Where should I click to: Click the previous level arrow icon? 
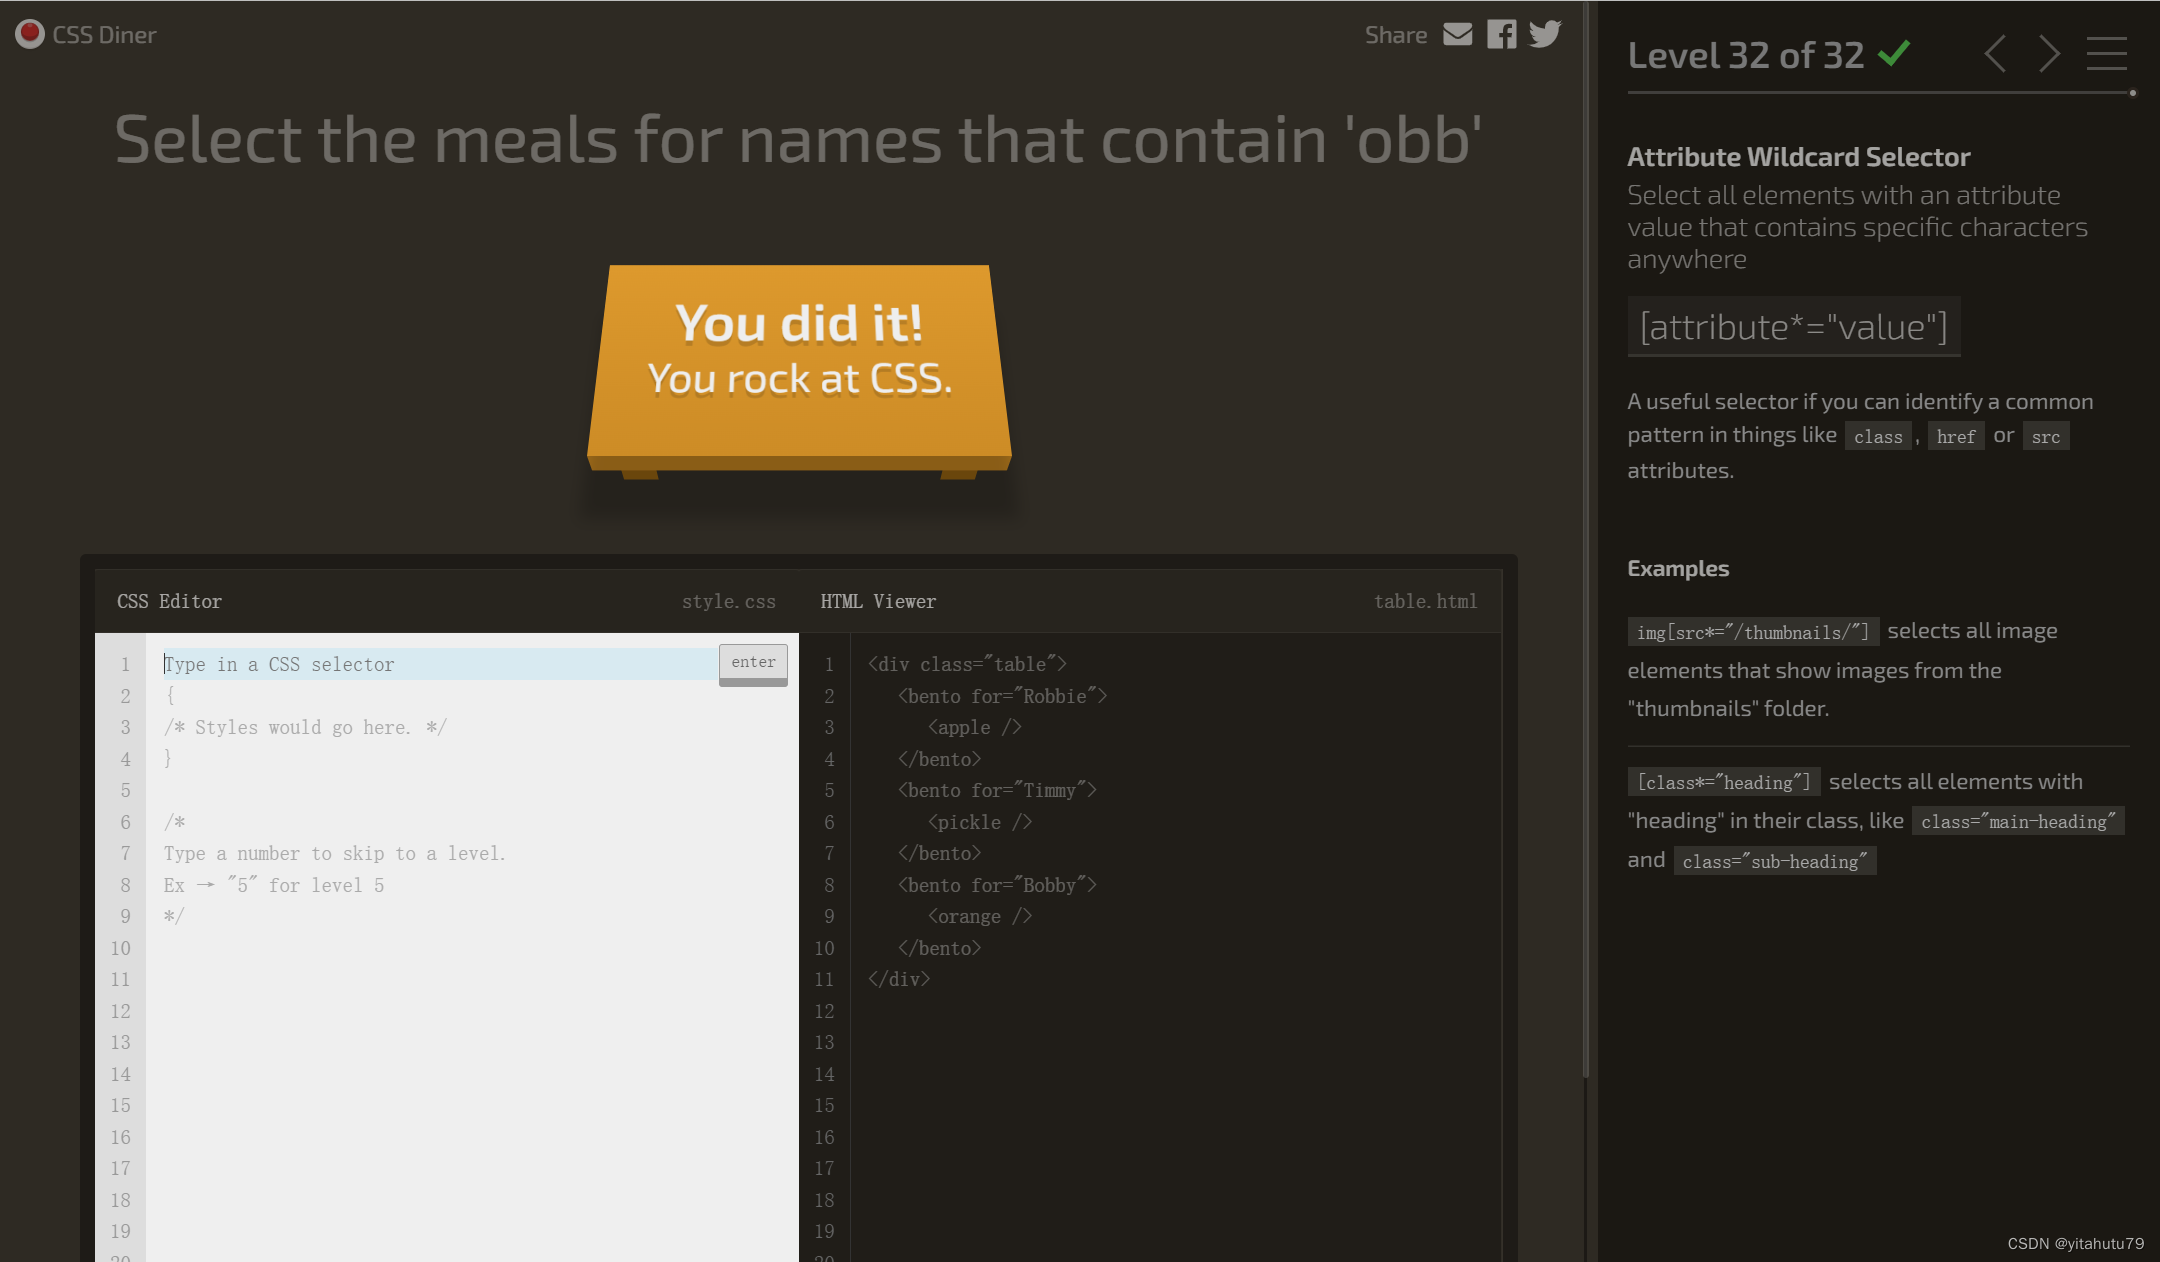pos(1995,54)
